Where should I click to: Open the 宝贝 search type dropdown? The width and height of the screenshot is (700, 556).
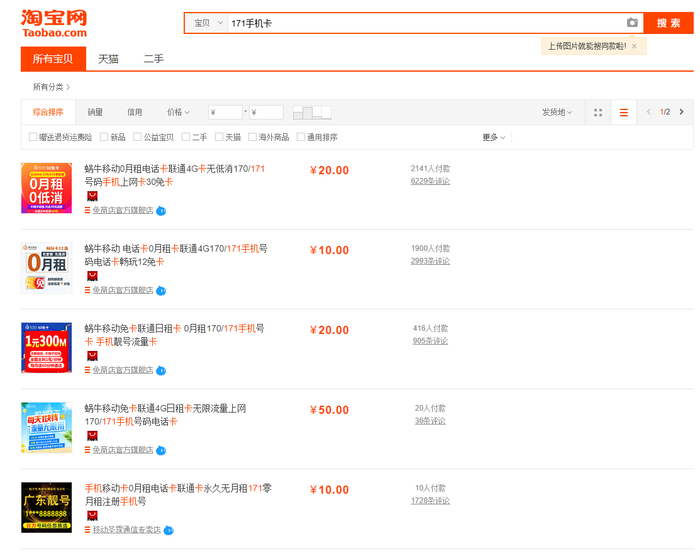tap(208, 23)
